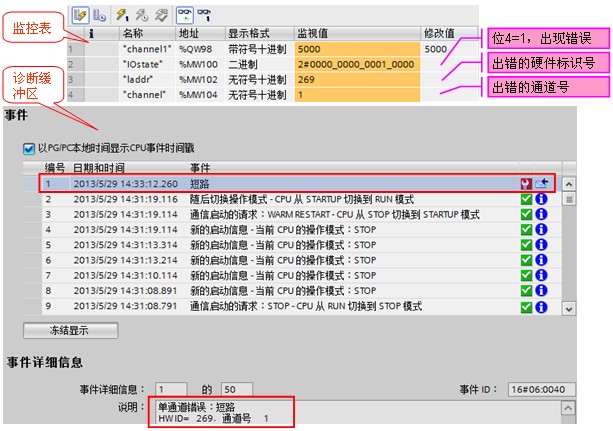Click green check on WARM RESTART event

526,214
